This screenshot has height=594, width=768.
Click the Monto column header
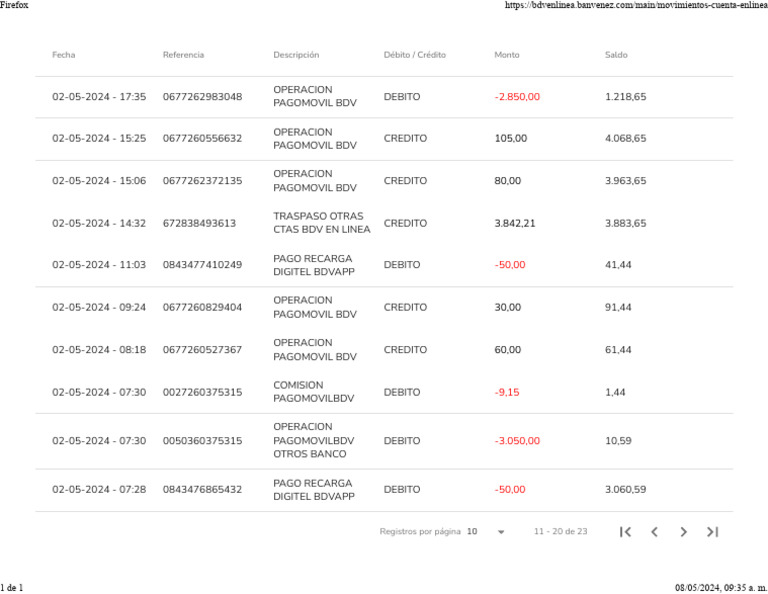click(x=506, y=55)
